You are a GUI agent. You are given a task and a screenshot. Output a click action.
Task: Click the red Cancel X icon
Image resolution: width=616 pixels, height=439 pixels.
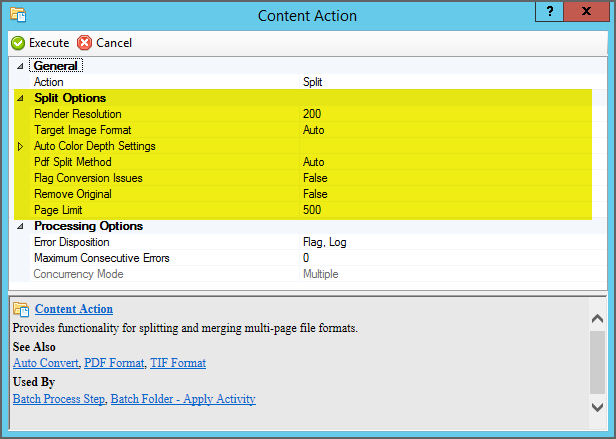point(85,43)
